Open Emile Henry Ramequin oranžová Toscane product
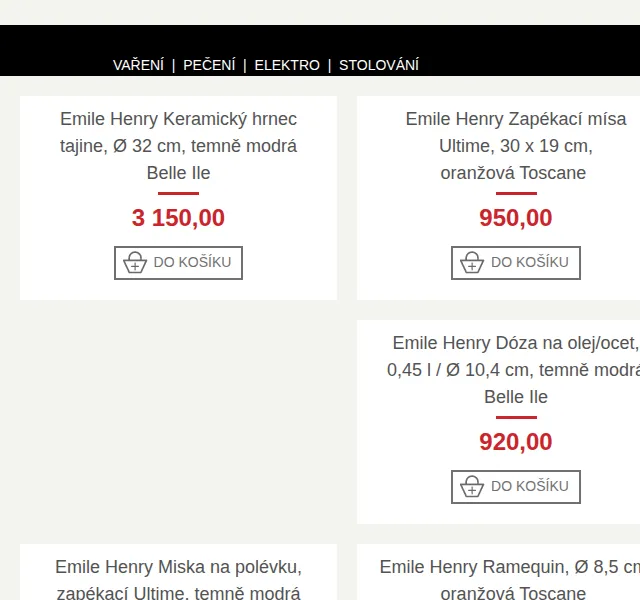640x600 pixels. point(510,580)
